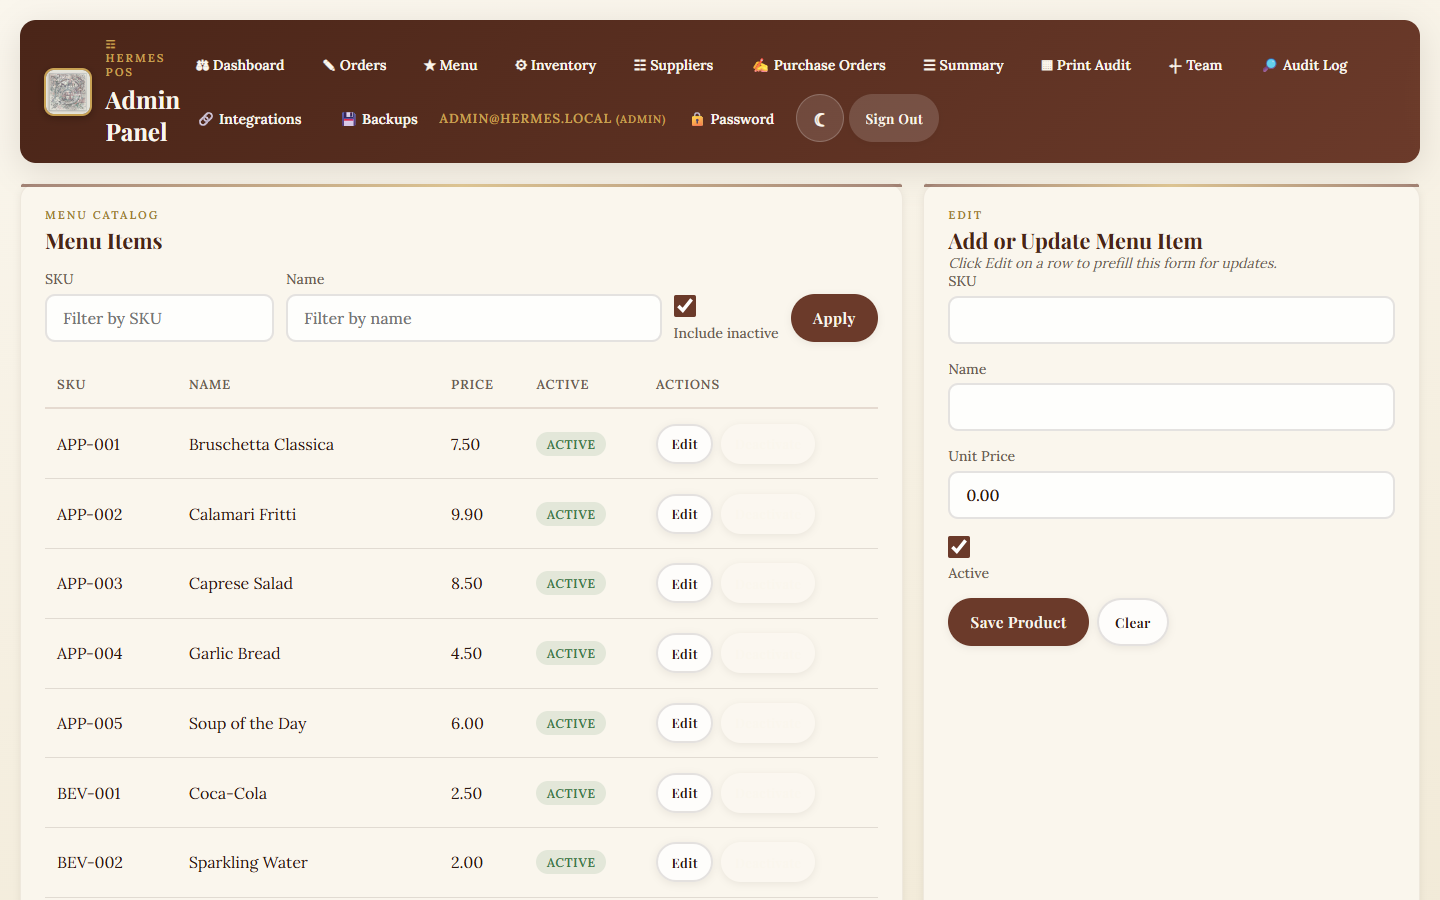This screenshot has width=1440, height=900.
Task: Click the Filter by name field
Action: (x=473, y=318)
